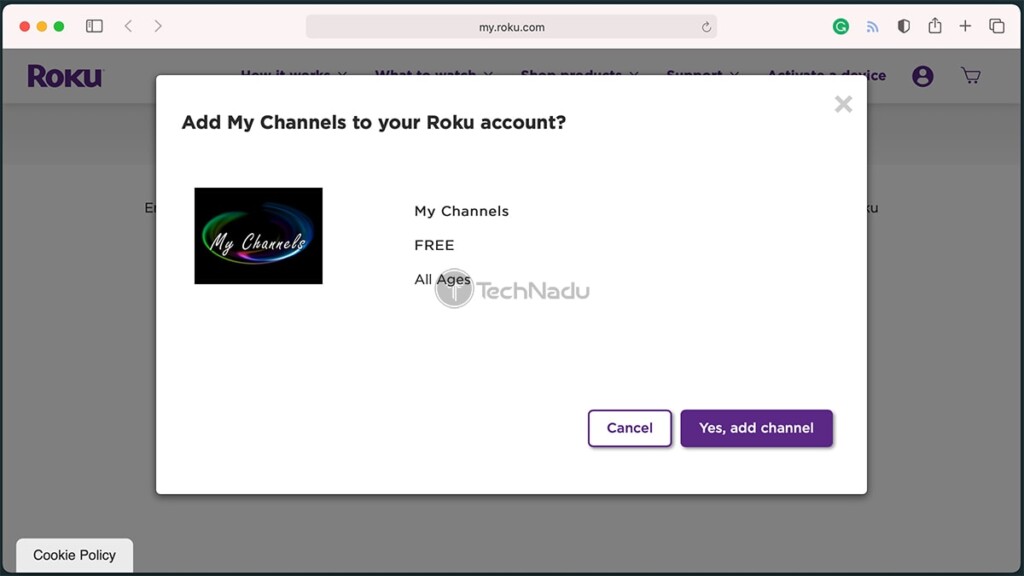Expand the Support menu
This screenshot has height=576, width=1024.
[x=703, y=75]
